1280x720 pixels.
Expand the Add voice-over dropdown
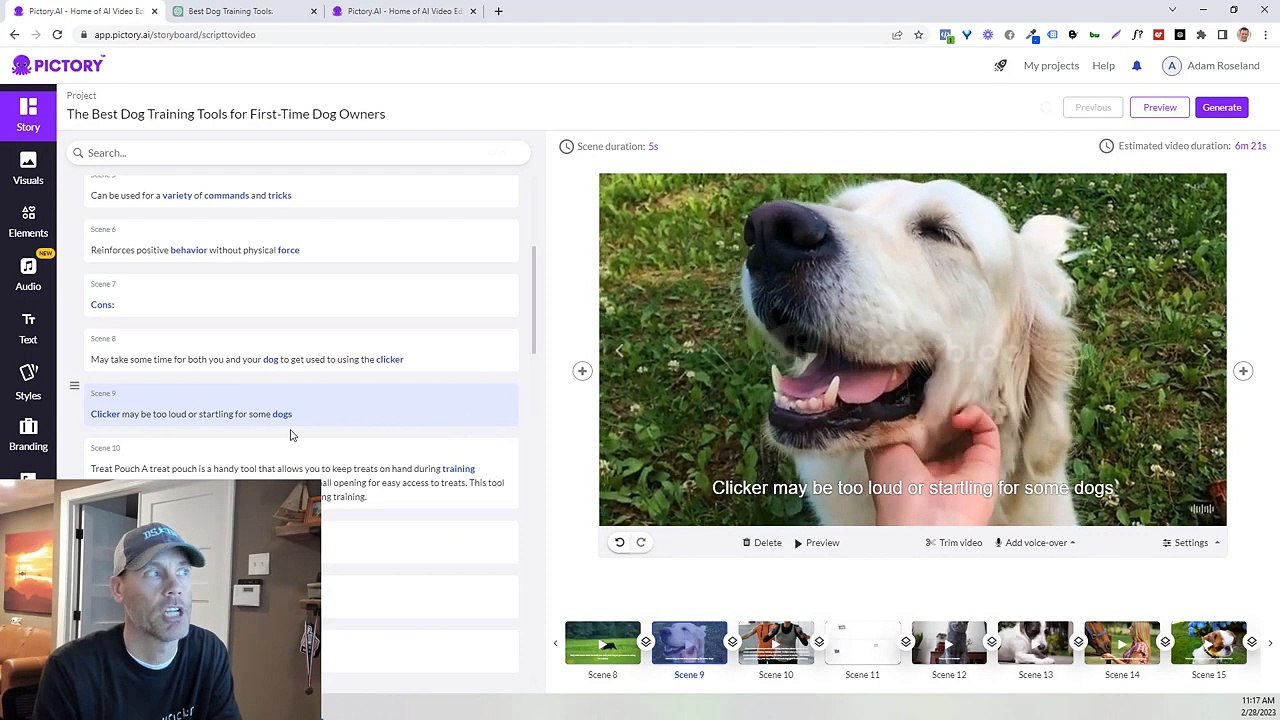pos(1035,543)
